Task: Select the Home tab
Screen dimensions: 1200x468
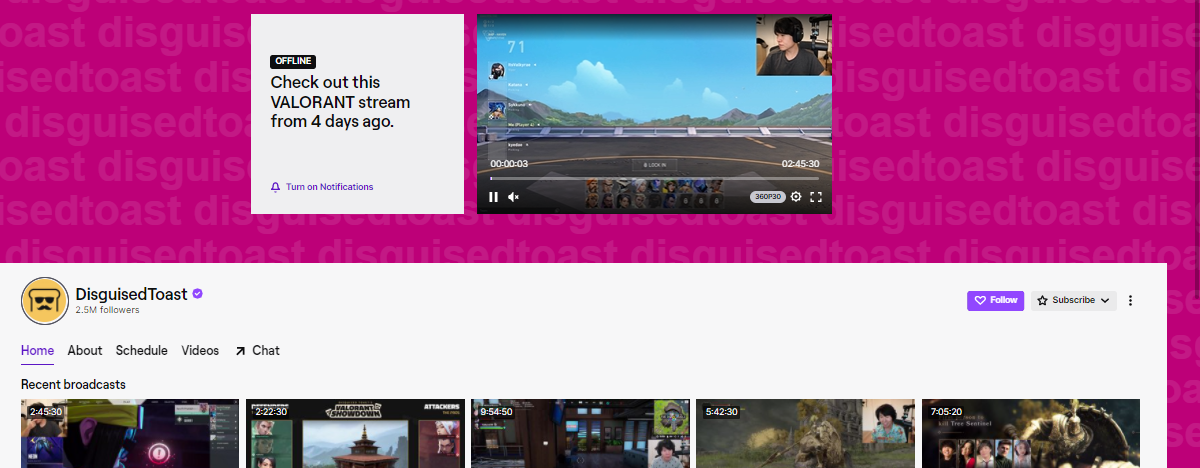Action: tap(37, 351)
